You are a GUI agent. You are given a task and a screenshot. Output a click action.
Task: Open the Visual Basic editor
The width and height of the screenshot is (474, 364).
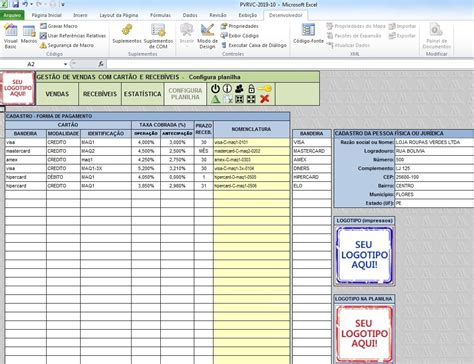pyautogui.click(x=11, y=36)
